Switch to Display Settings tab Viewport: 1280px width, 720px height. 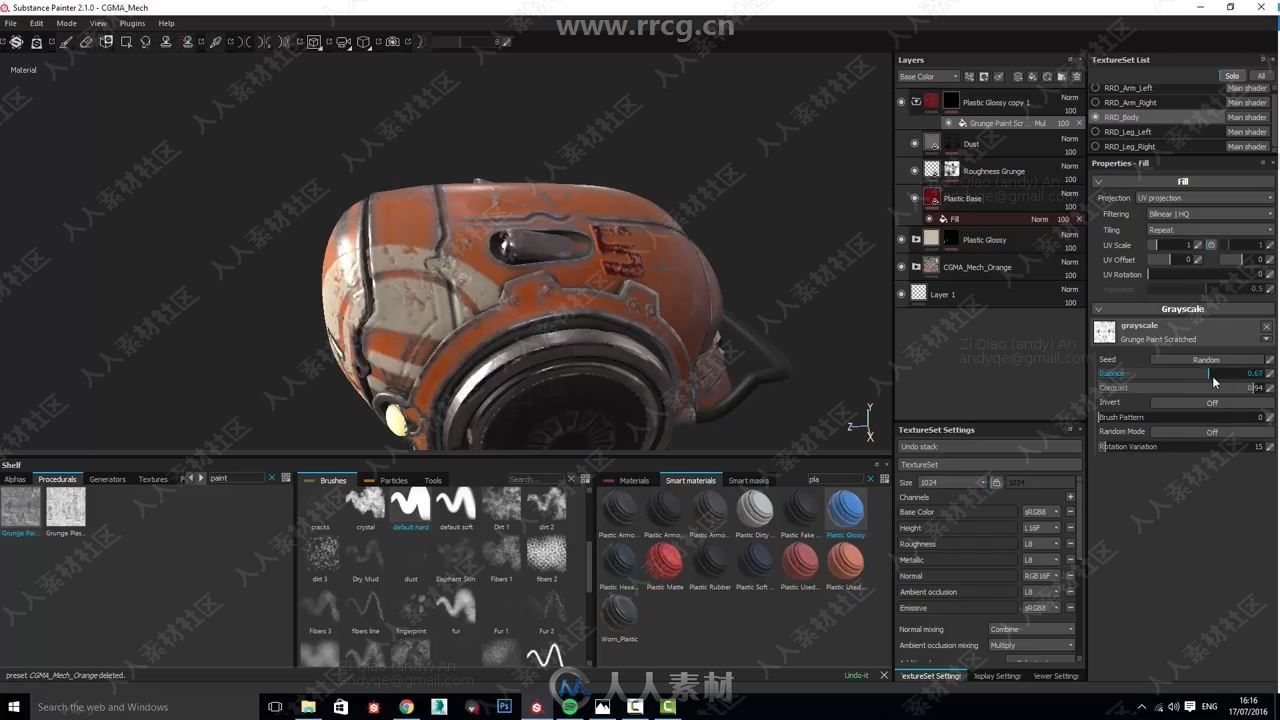point(996,676)
